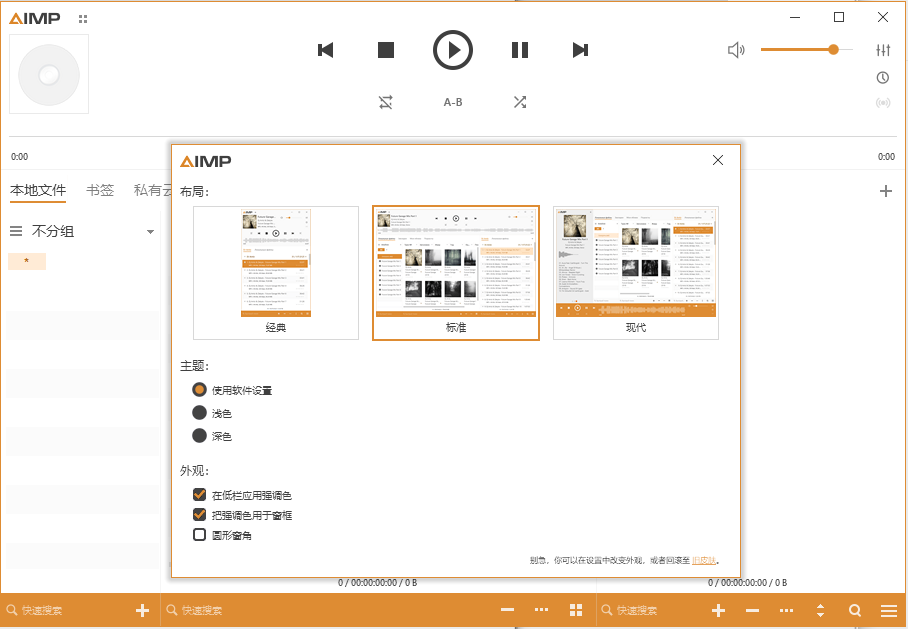Mute audio via the speaker icon
The width and height of the screenshot is (908, 629).
(x=737, y=49)
